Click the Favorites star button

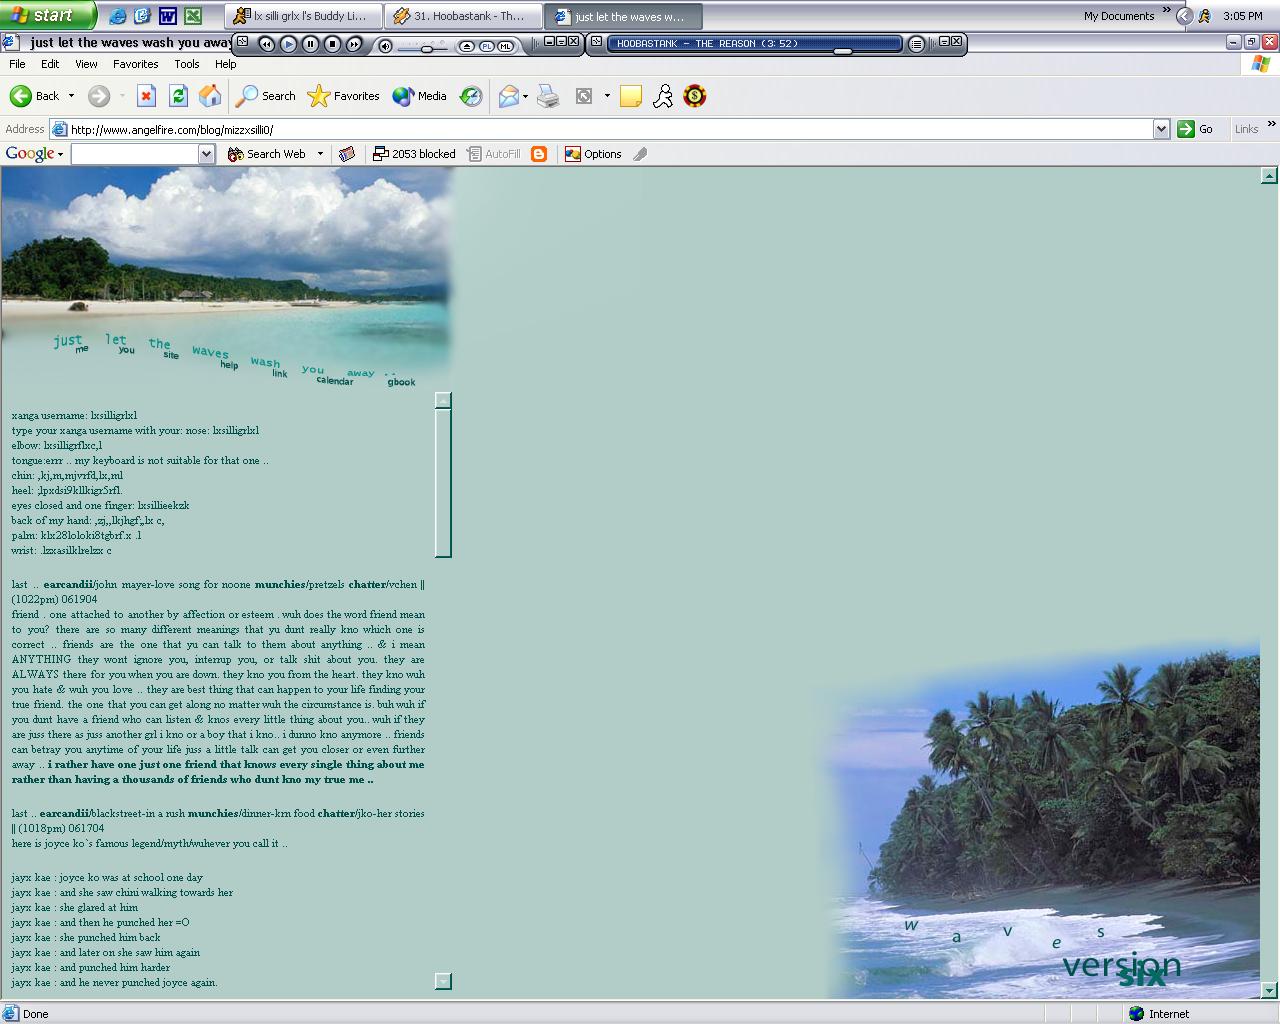pyautogui.click(x=344, y=96)
